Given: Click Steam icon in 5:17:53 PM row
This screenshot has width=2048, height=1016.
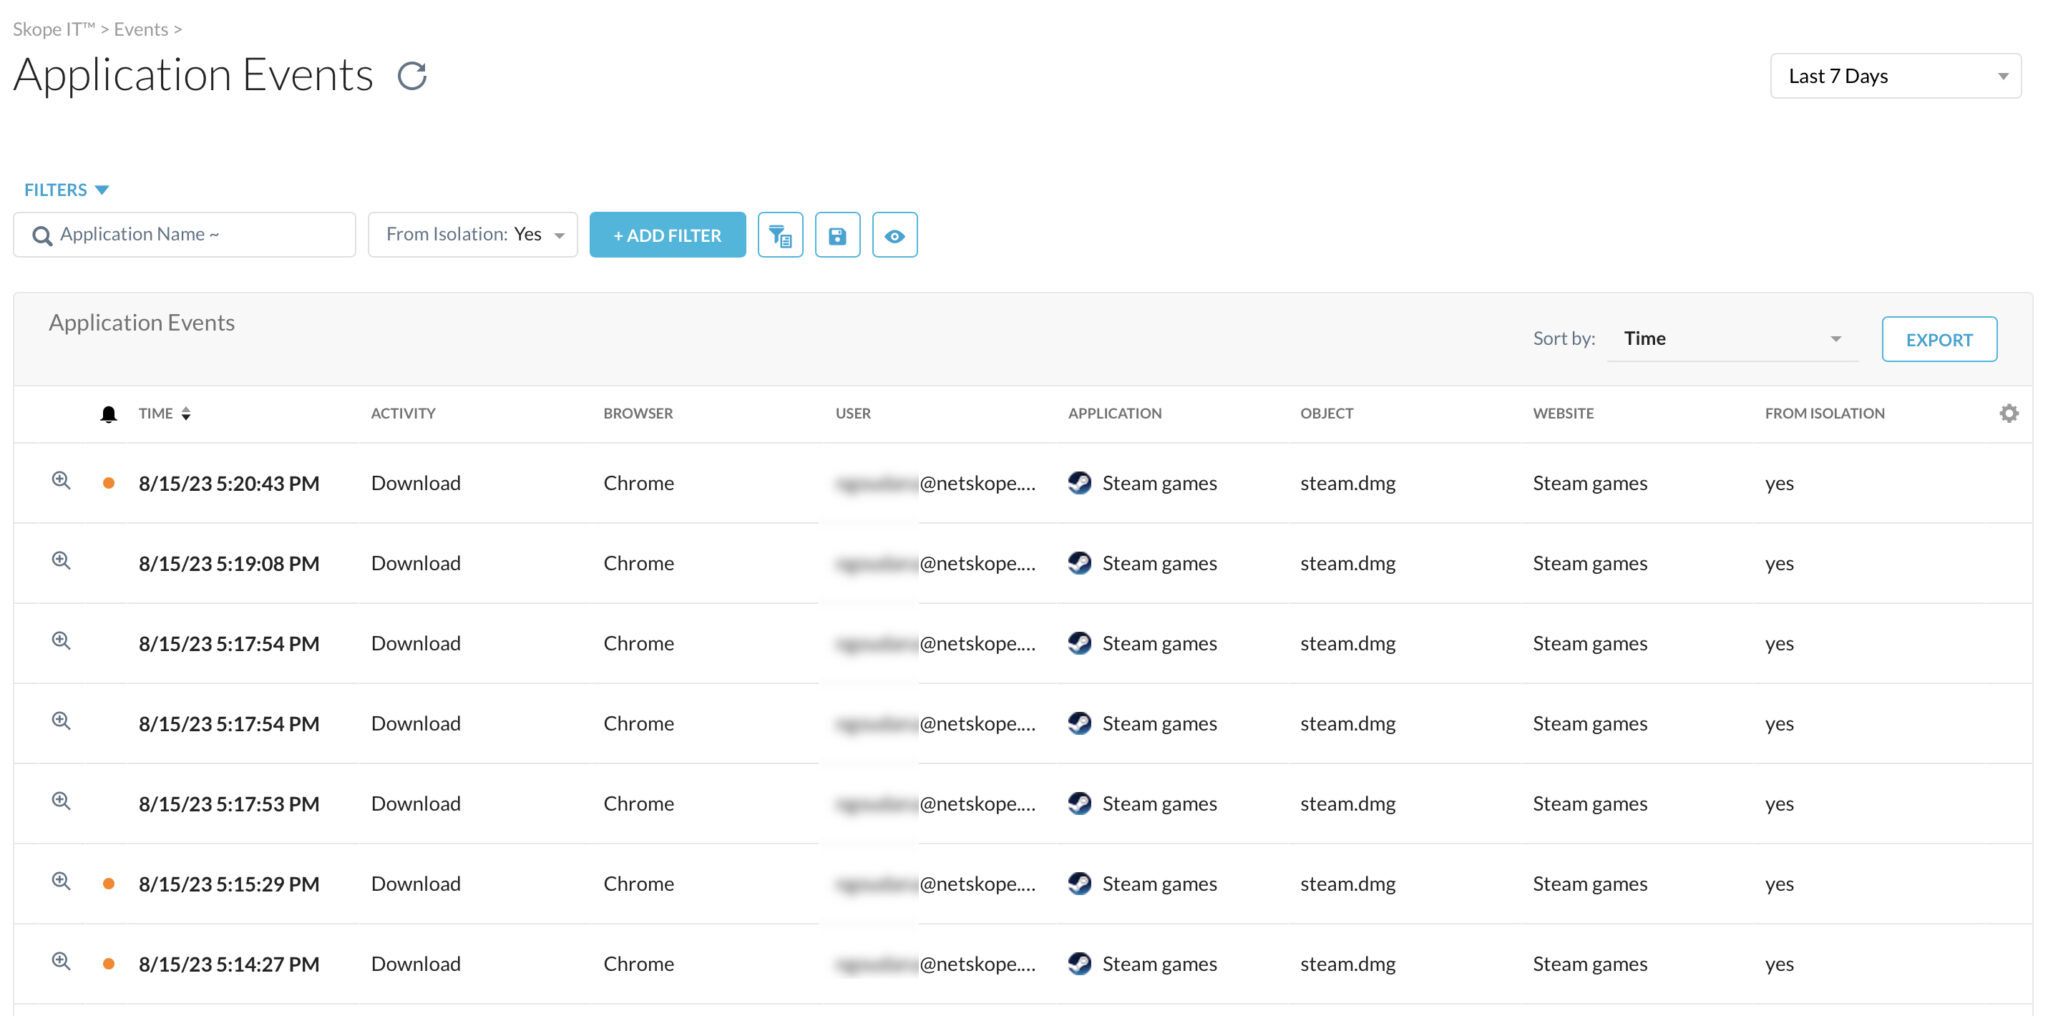Looking at the screenshot, I should (1079, 803).
